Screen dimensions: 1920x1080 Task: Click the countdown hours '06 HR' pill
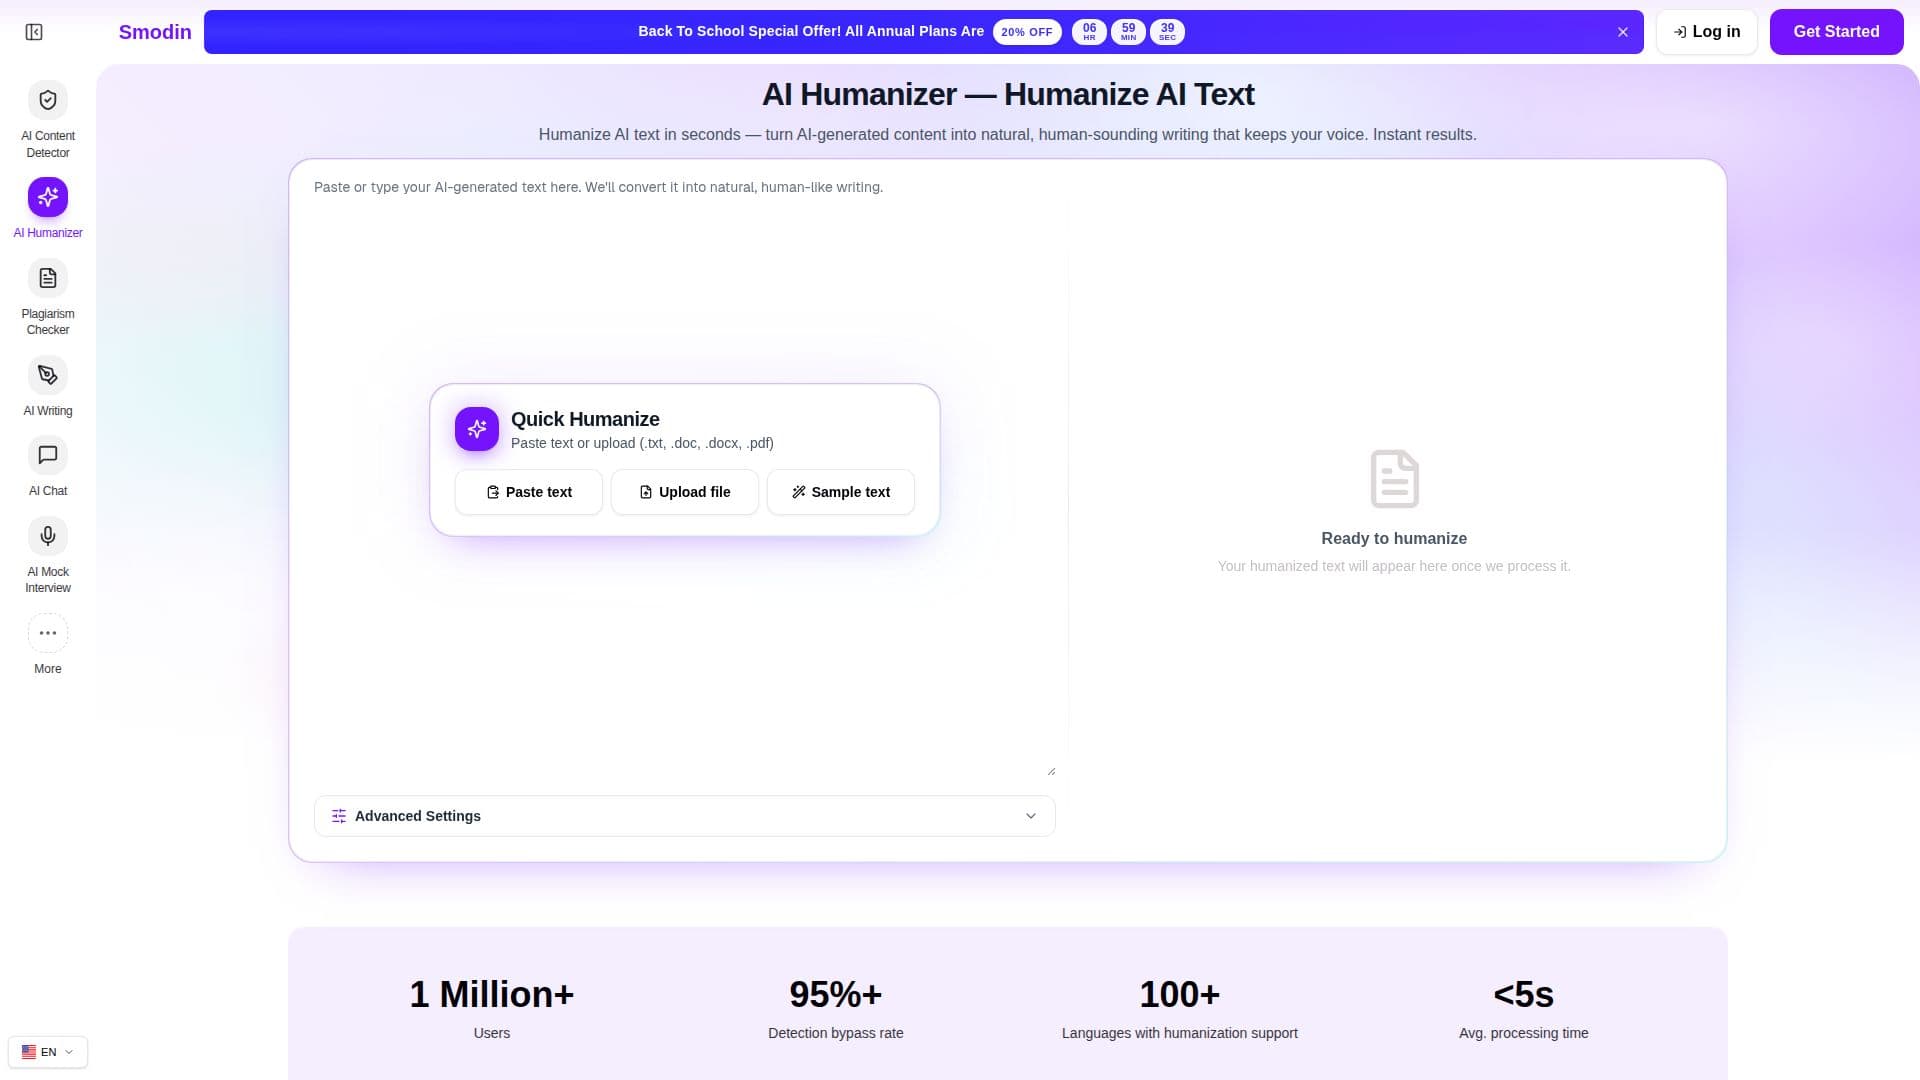(1089, 32)
